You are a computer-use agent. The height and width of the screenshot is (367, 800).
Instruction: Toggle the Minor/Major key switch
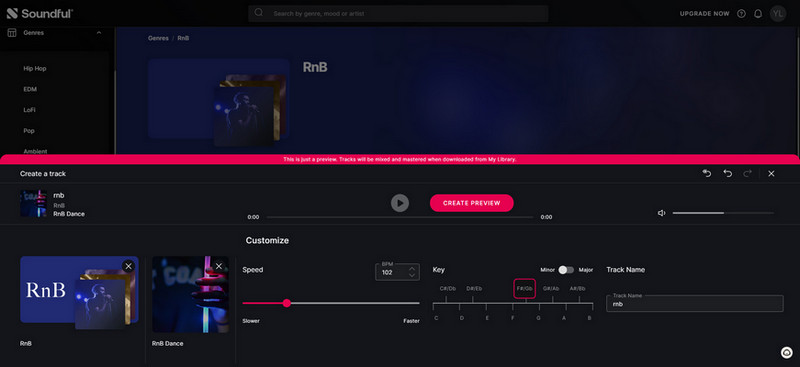(566, 270)
